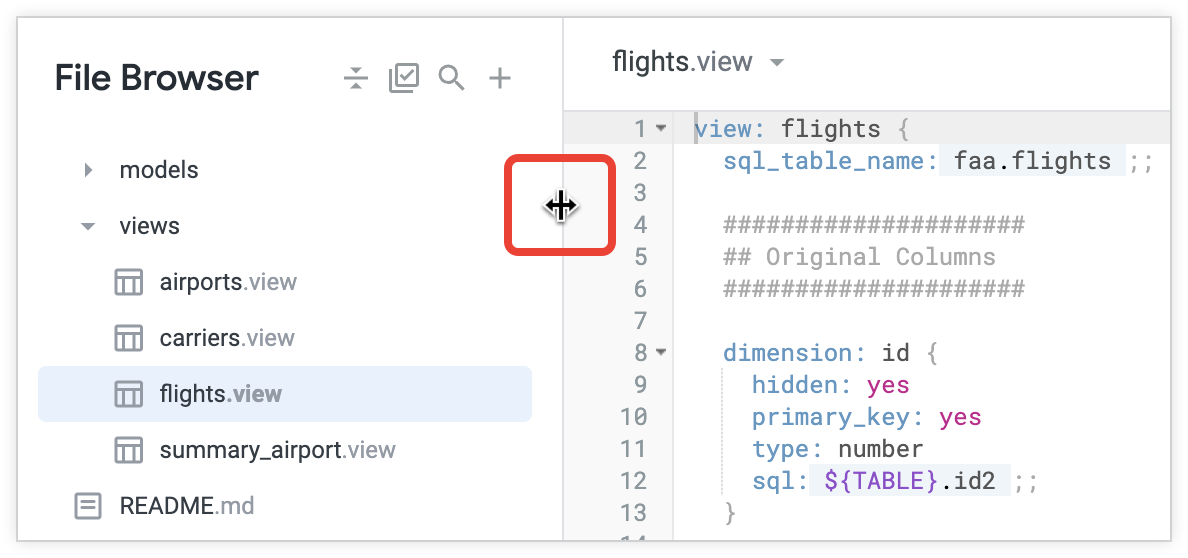
Task: Expand the models folder arrow
Action: [x=88, y=170]
